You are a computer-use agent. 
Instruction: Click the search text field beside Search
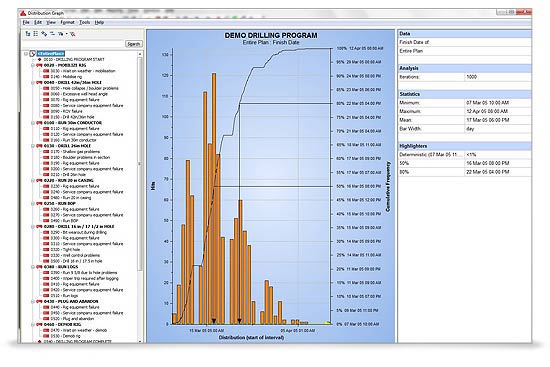coord(73,44)
